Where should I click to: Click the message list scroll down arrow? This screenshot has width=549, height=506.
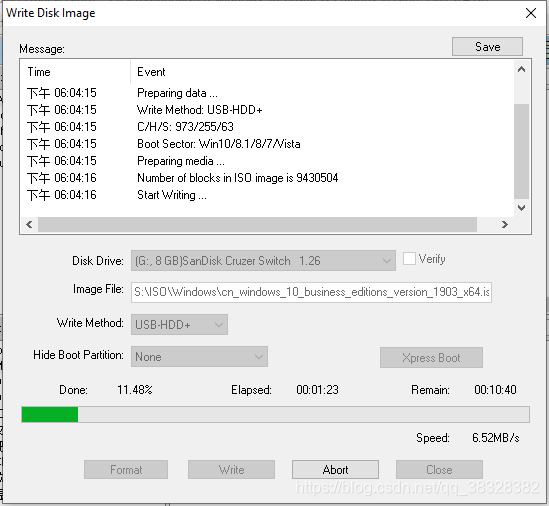(521, 208)
